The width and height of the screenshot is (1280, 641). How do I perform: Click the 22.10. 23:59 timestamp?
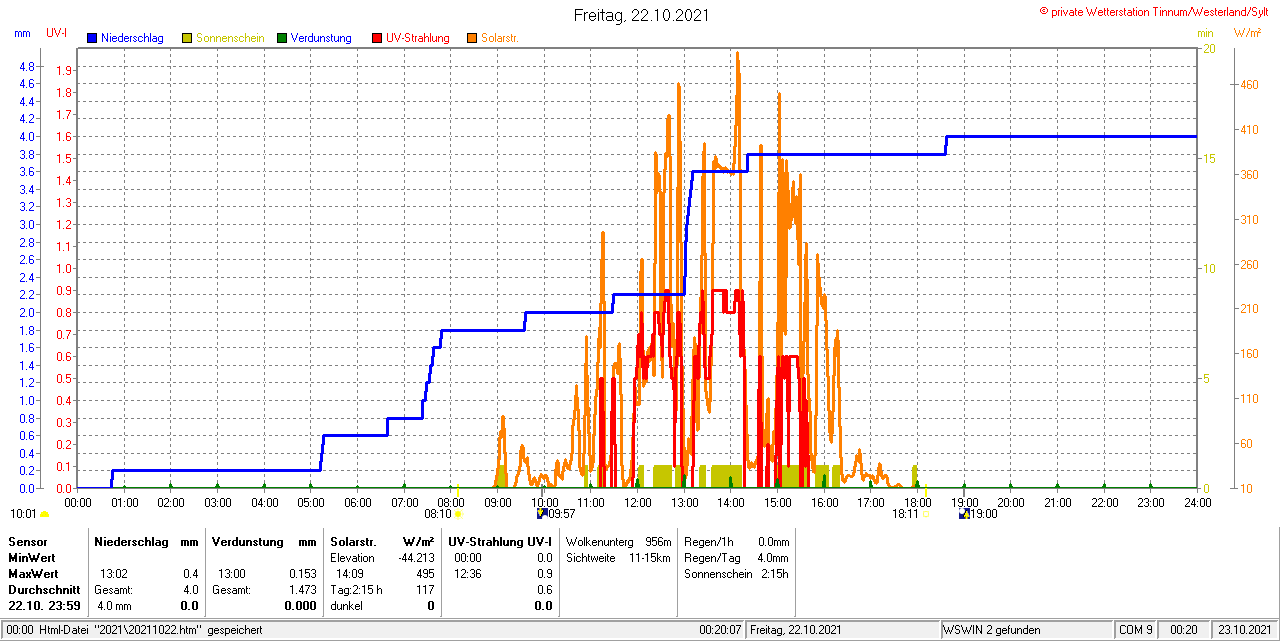click(x=44, y=606)
